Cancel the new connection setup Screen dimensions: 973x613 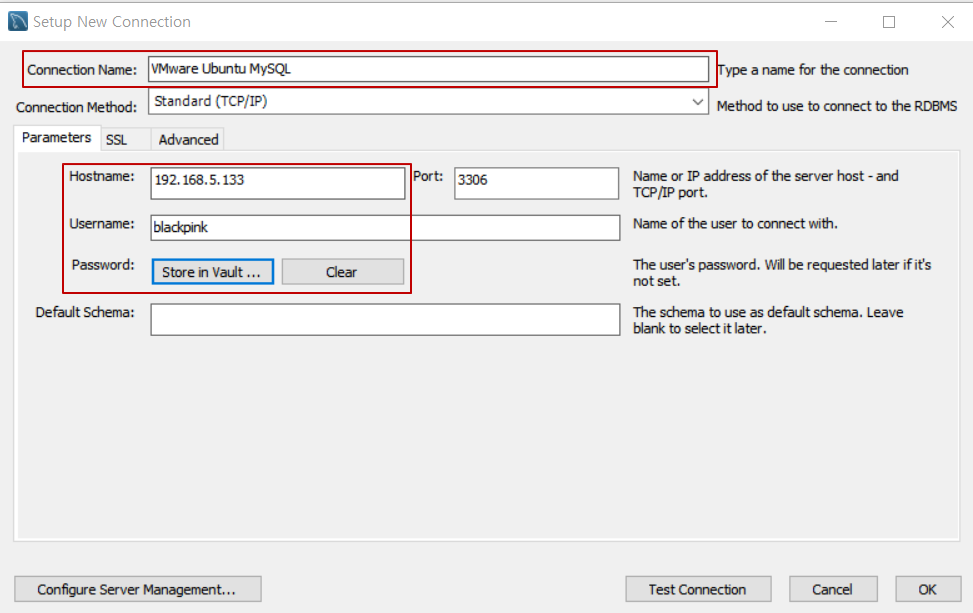[x=833, y=589]
